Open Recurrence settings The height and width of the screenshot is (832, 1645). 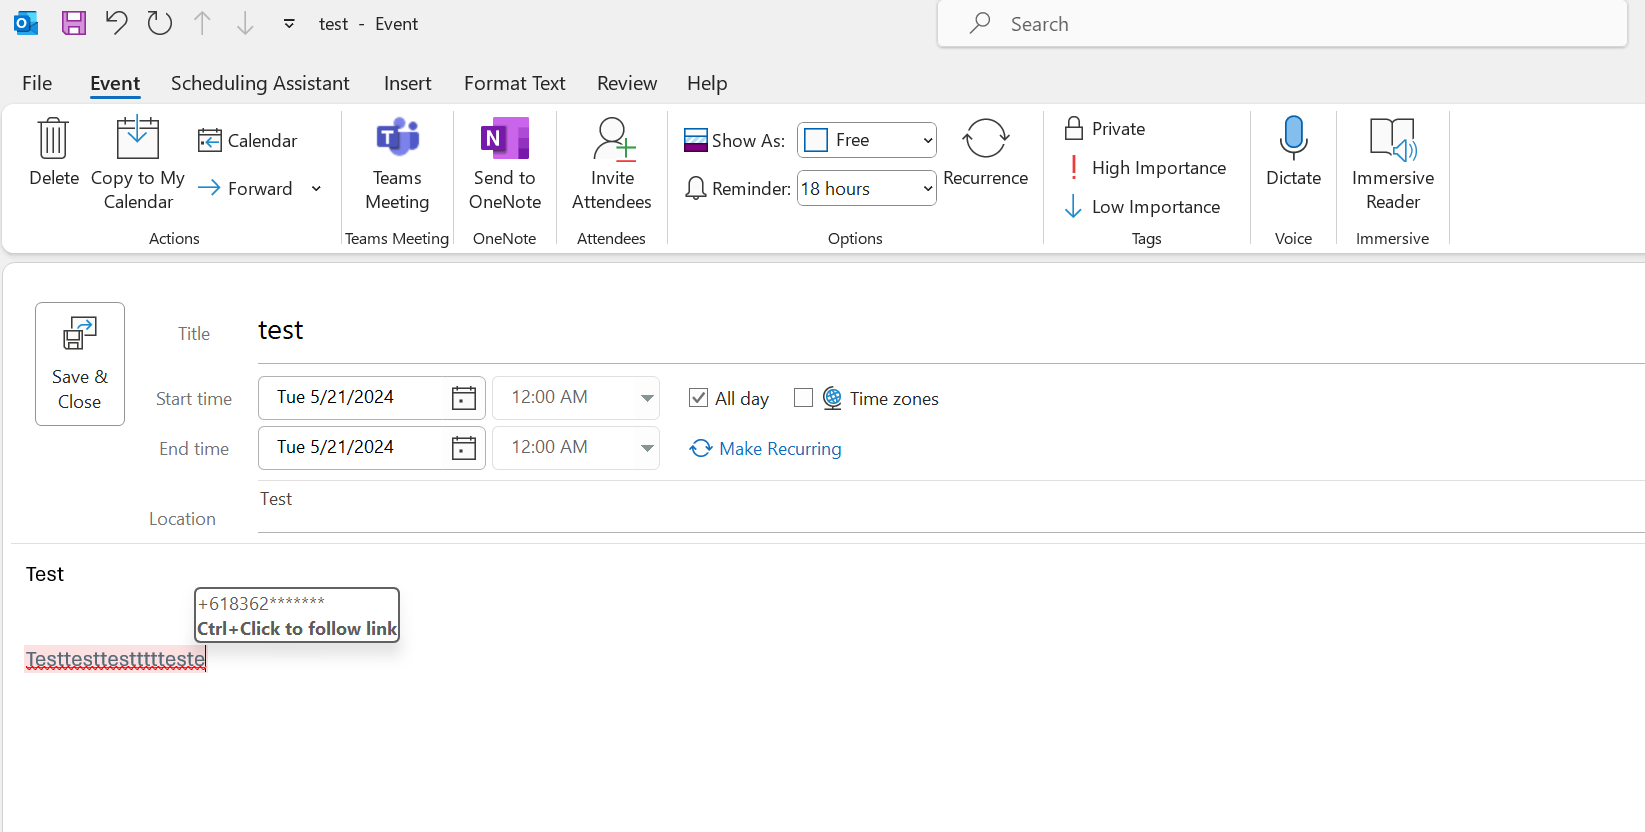coord(986,152)
